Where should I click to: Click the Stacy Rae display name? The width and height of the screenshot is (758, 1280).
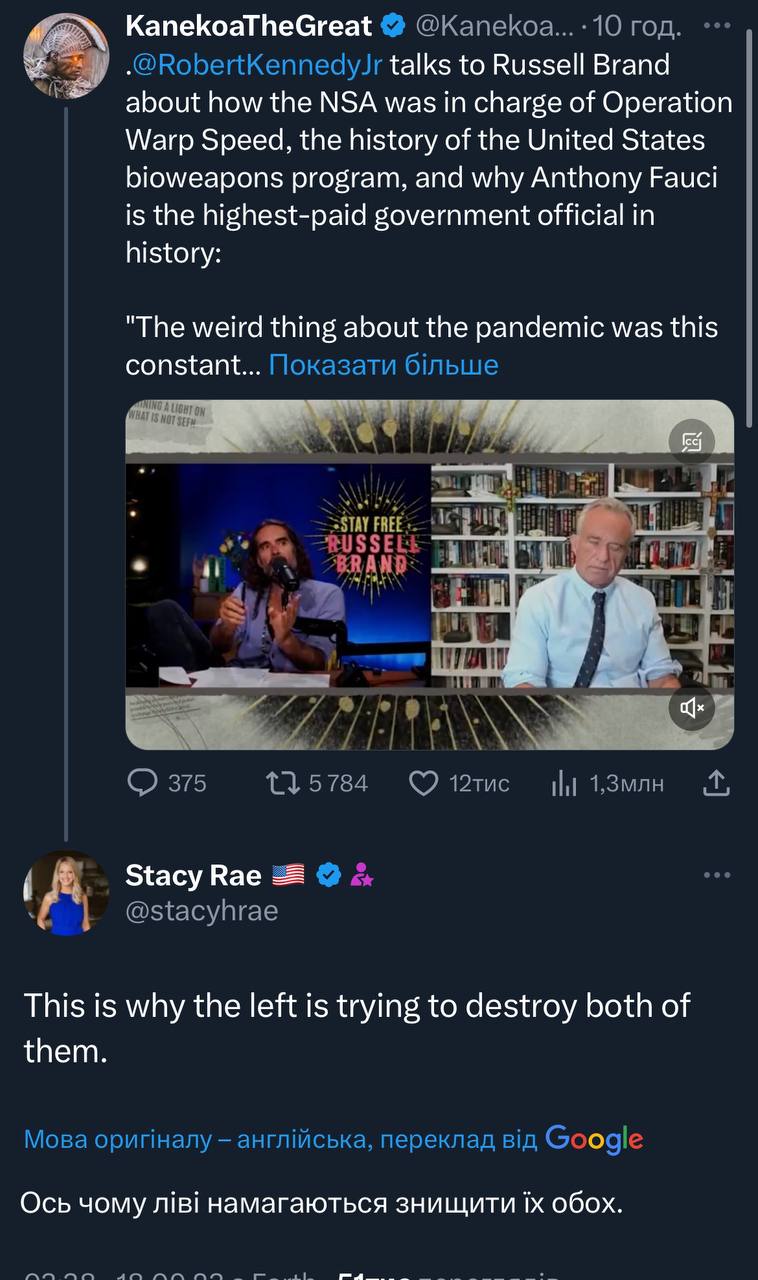click(x=193, y=876)
